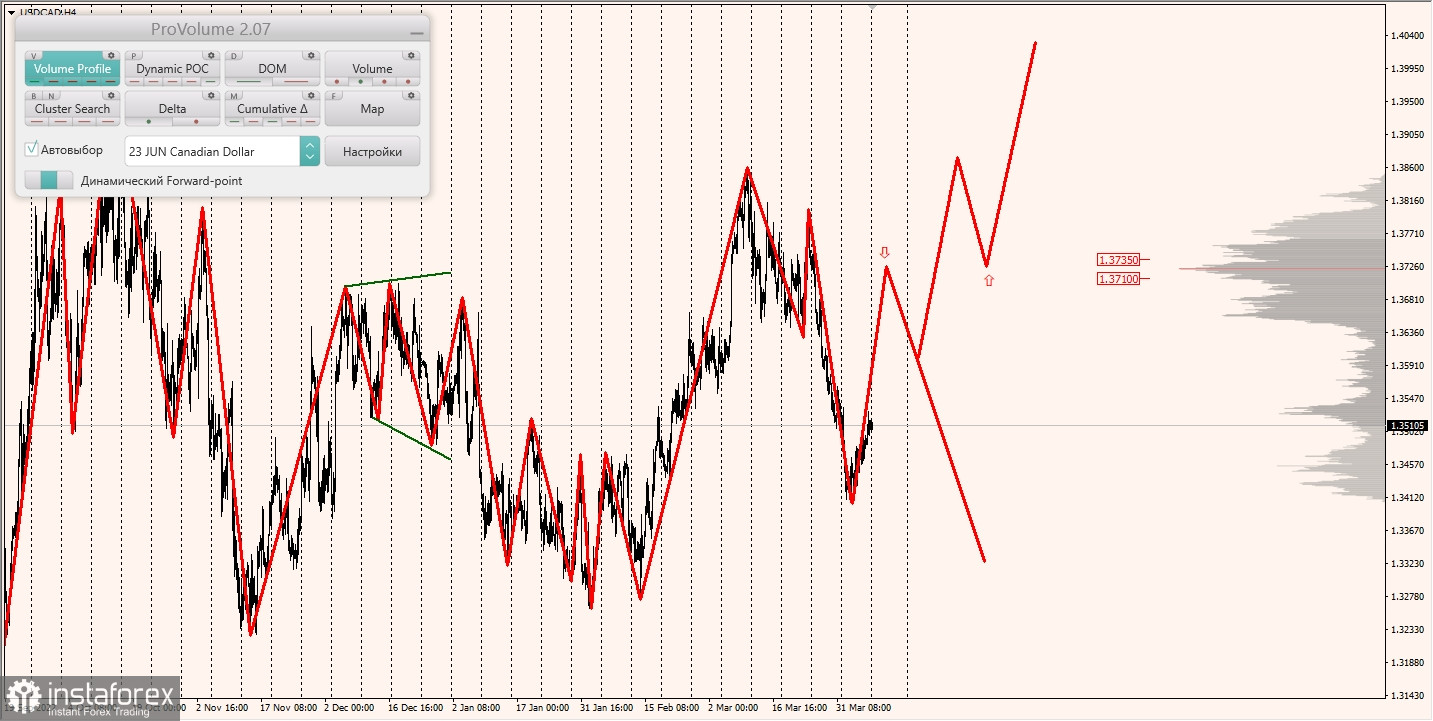
Task: Toggle the Volume button
Action: [x=372, y=68]
